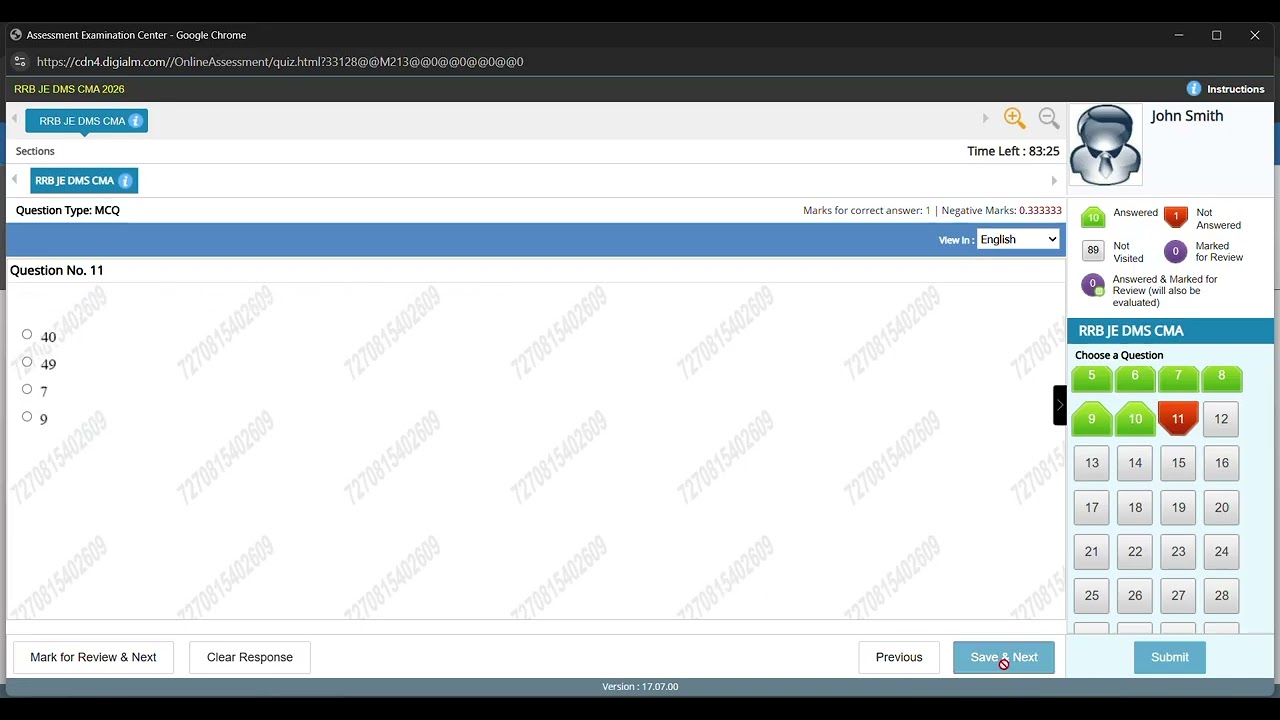Click the browser address bar URL
Image resolution: width=1280 pixels, height=720 pixels.
[280, 62]
